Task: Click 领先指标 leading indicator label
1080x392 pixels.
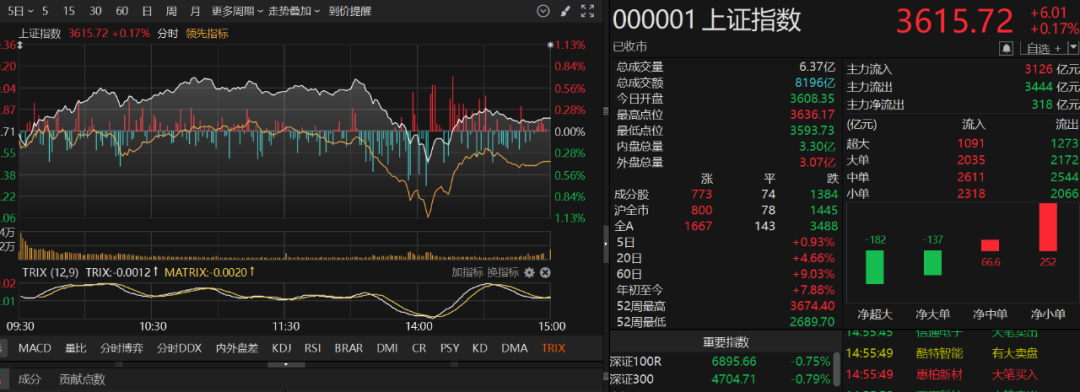Action: pyautogui.click(x=207, y=33)
